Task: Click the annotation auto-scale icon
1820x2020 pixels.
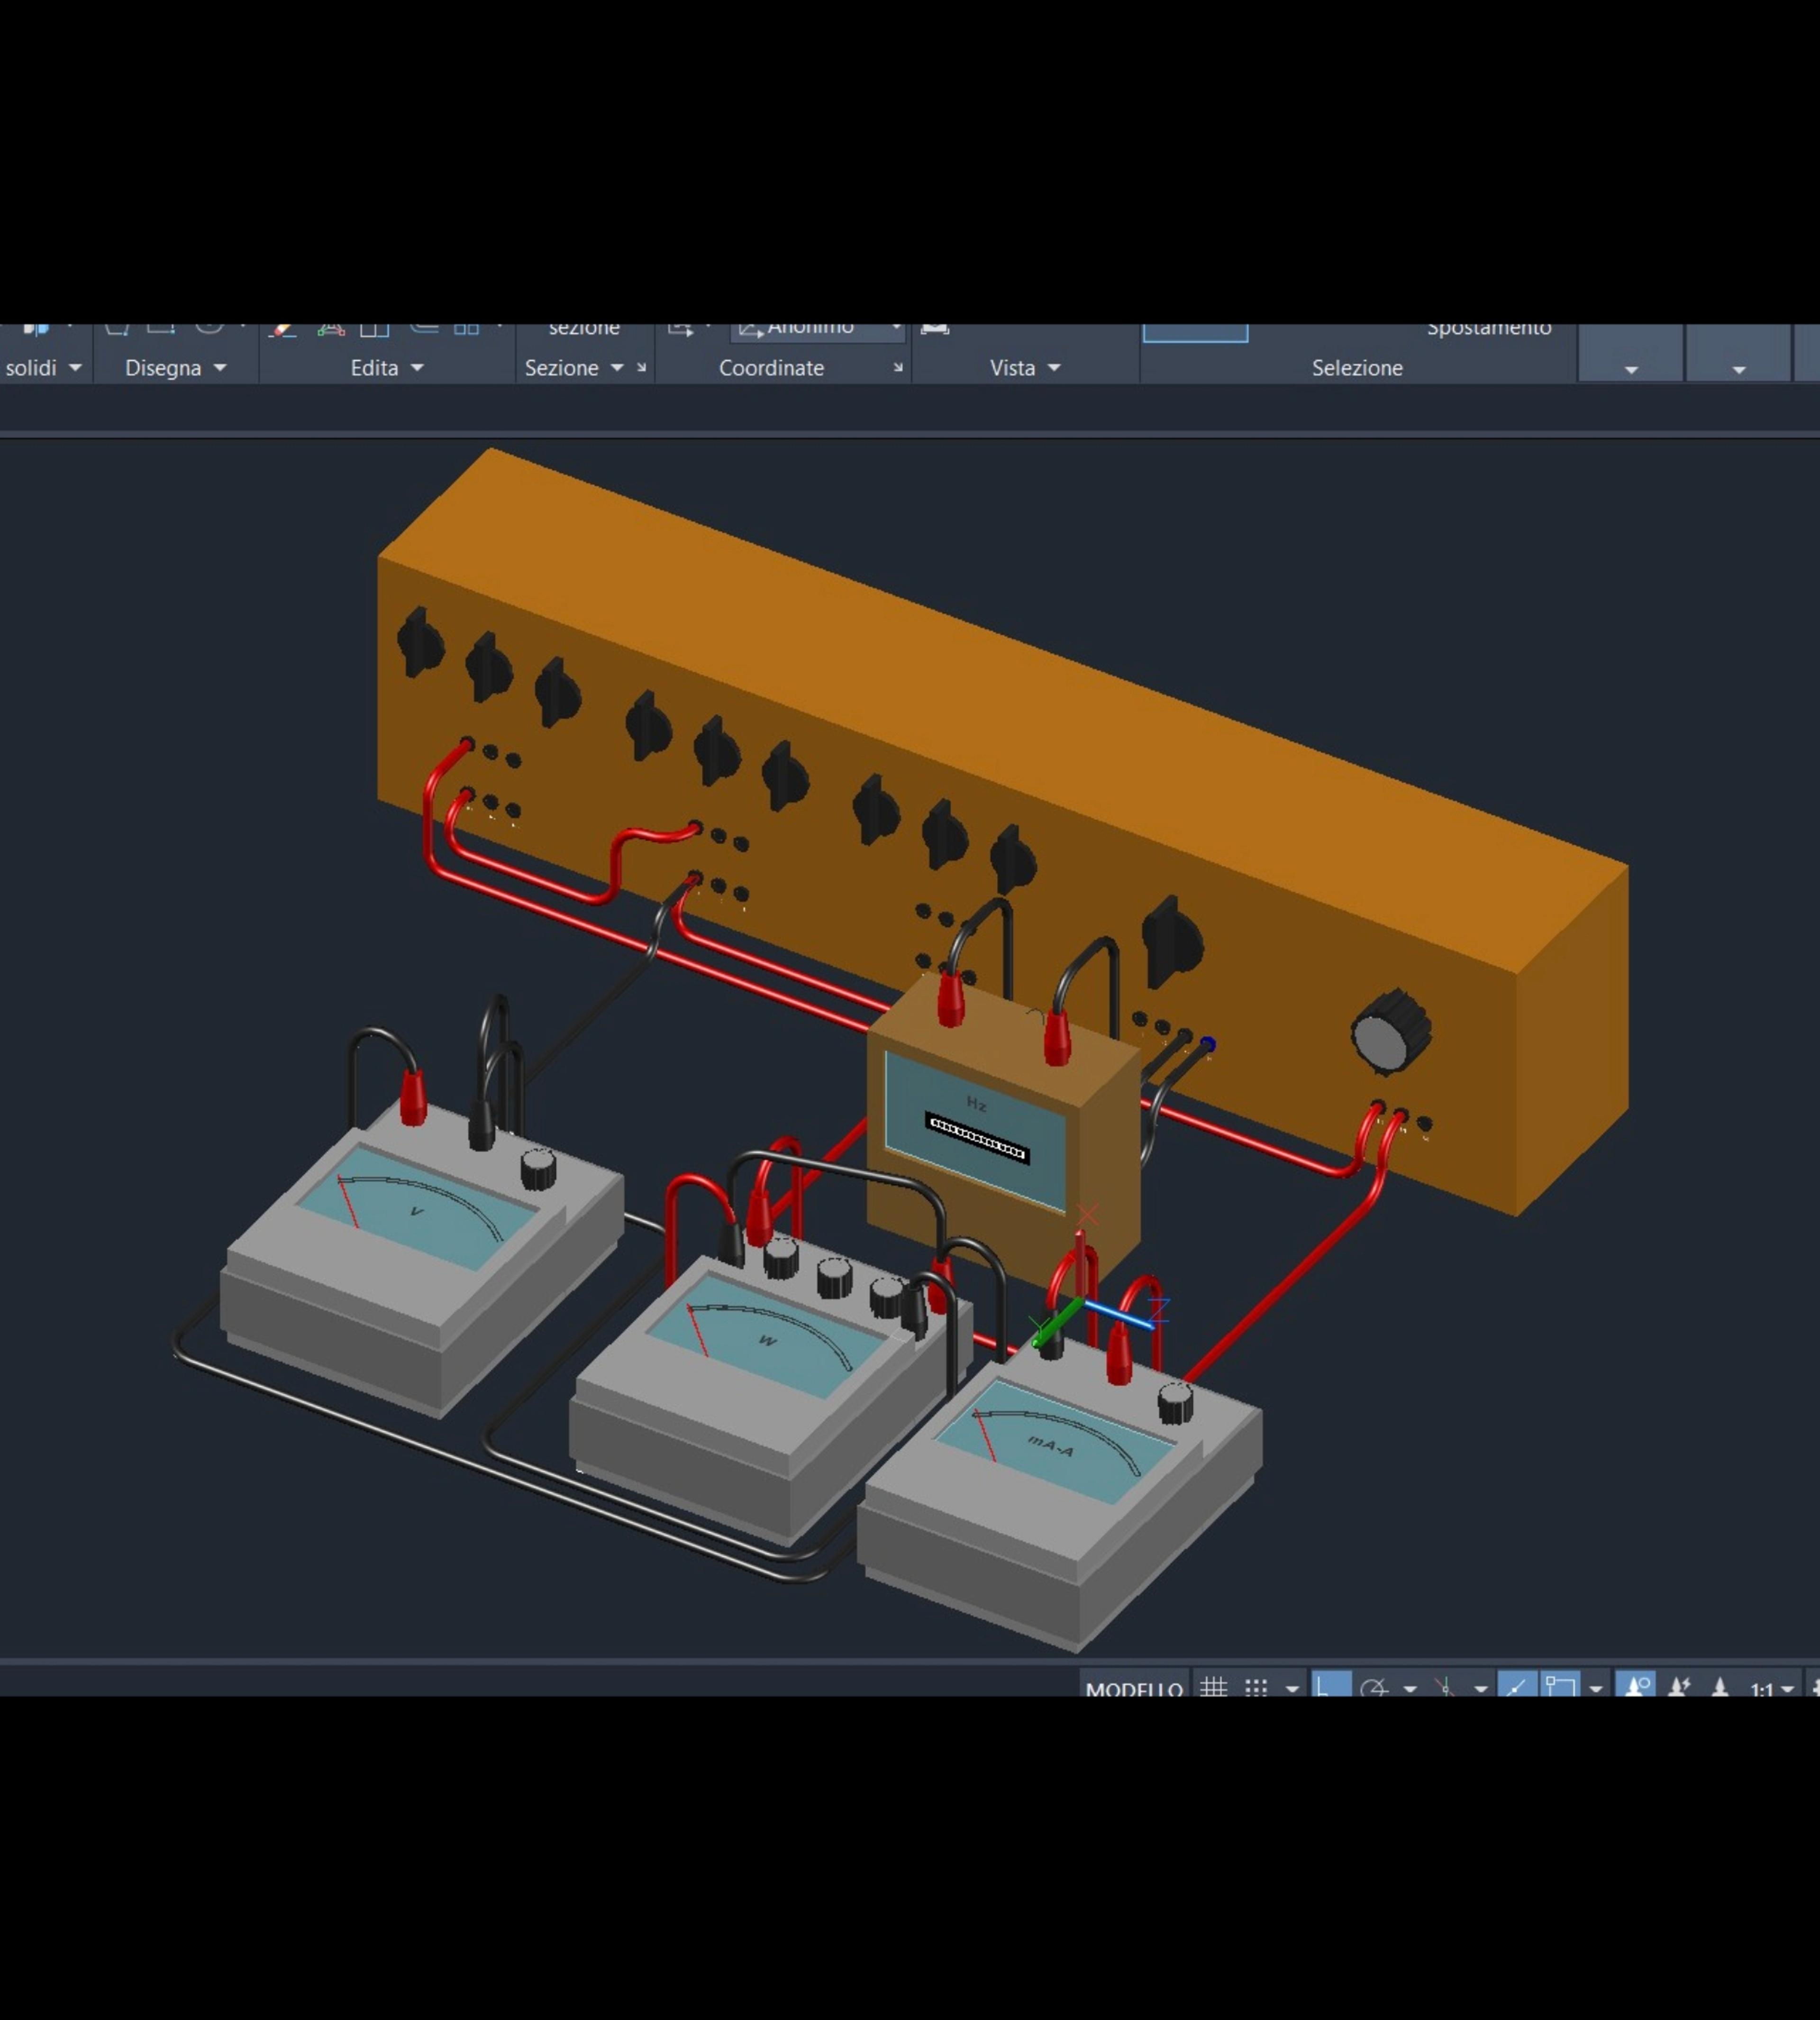Action: pos(1679,1688)
